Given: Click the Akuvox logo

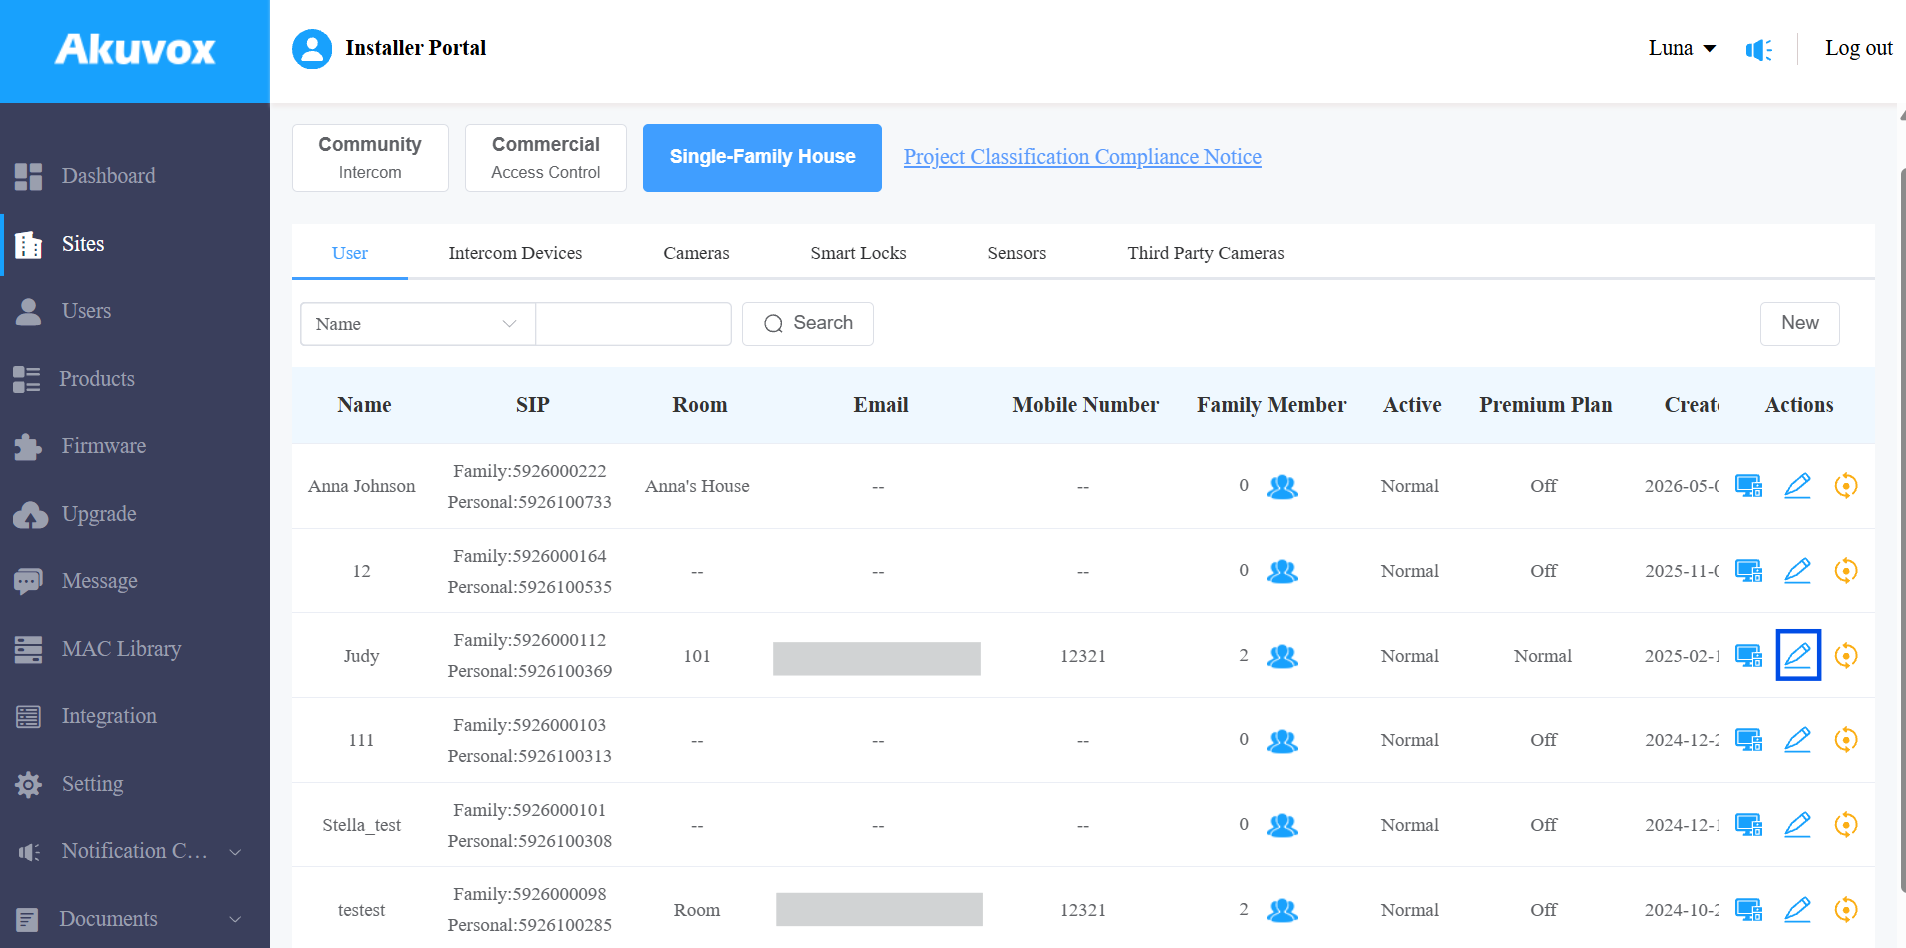Looking at the screenshot, I should 135,50.
